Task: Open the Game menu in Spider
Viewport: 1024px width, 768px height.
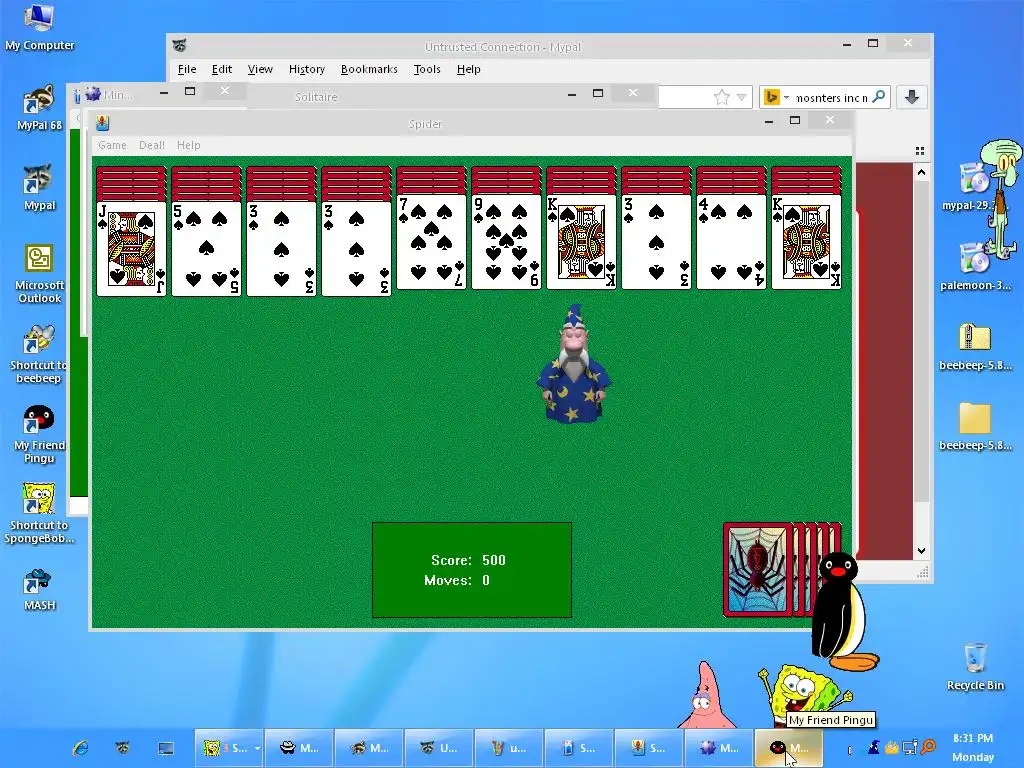Action: [x=112, y=145]
